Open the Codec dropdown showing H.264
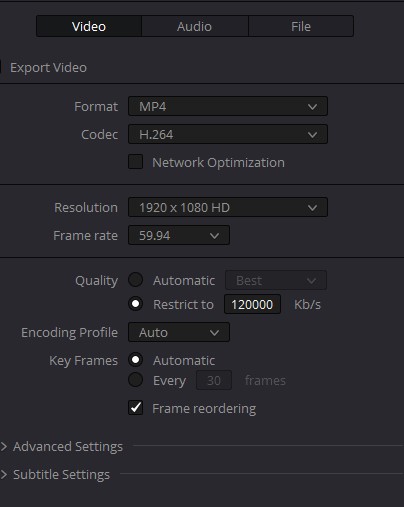 (228, 135)
